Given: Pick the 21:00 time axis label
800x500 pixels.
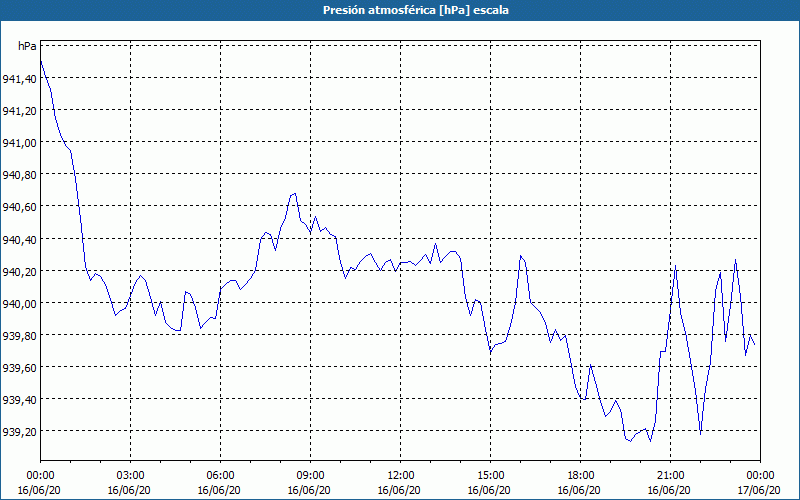Looking at the screenshot, I should pyautogui.click(x=670, y=476).
